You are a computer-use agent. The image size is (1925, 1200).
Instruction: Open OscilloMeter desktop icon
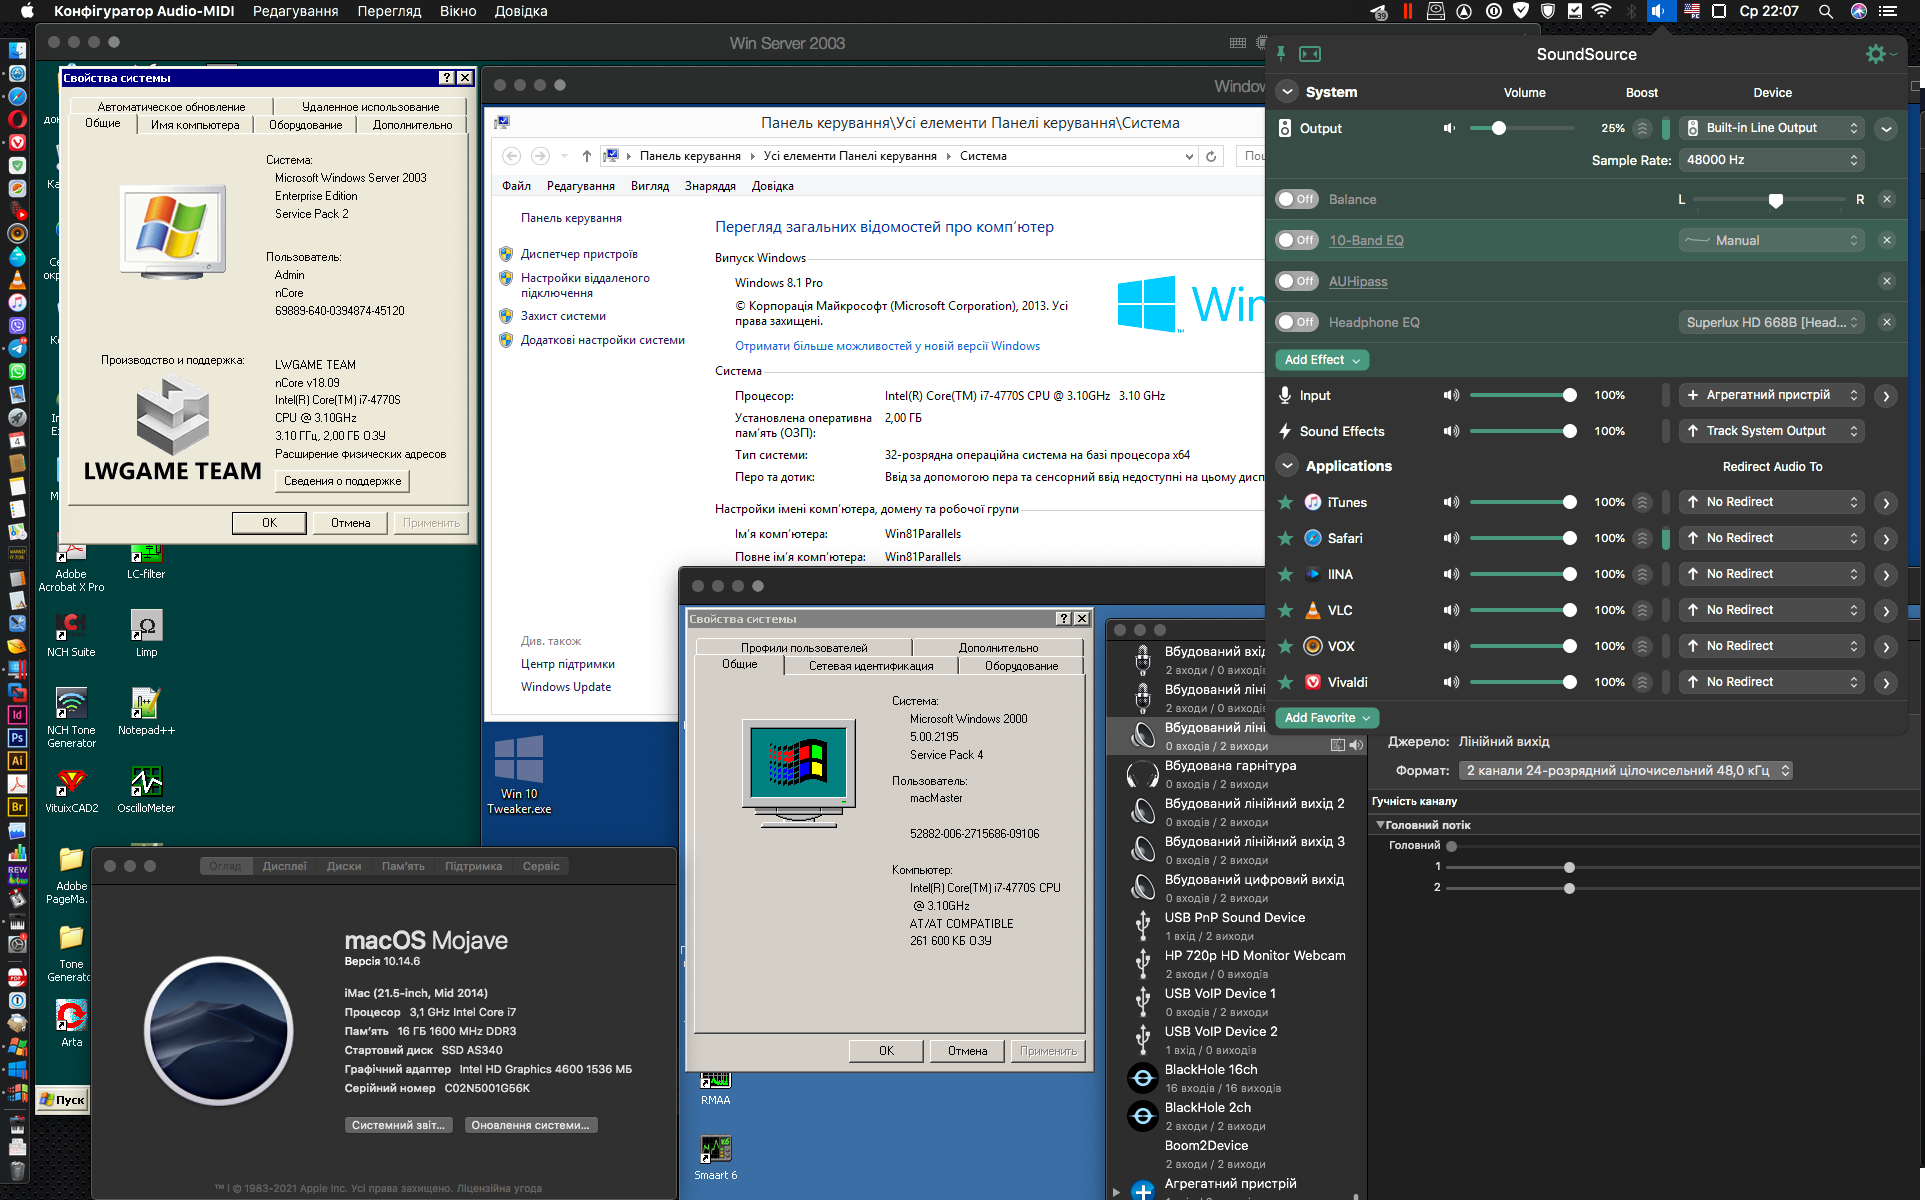pyautogui.click(x=146, y=790)
